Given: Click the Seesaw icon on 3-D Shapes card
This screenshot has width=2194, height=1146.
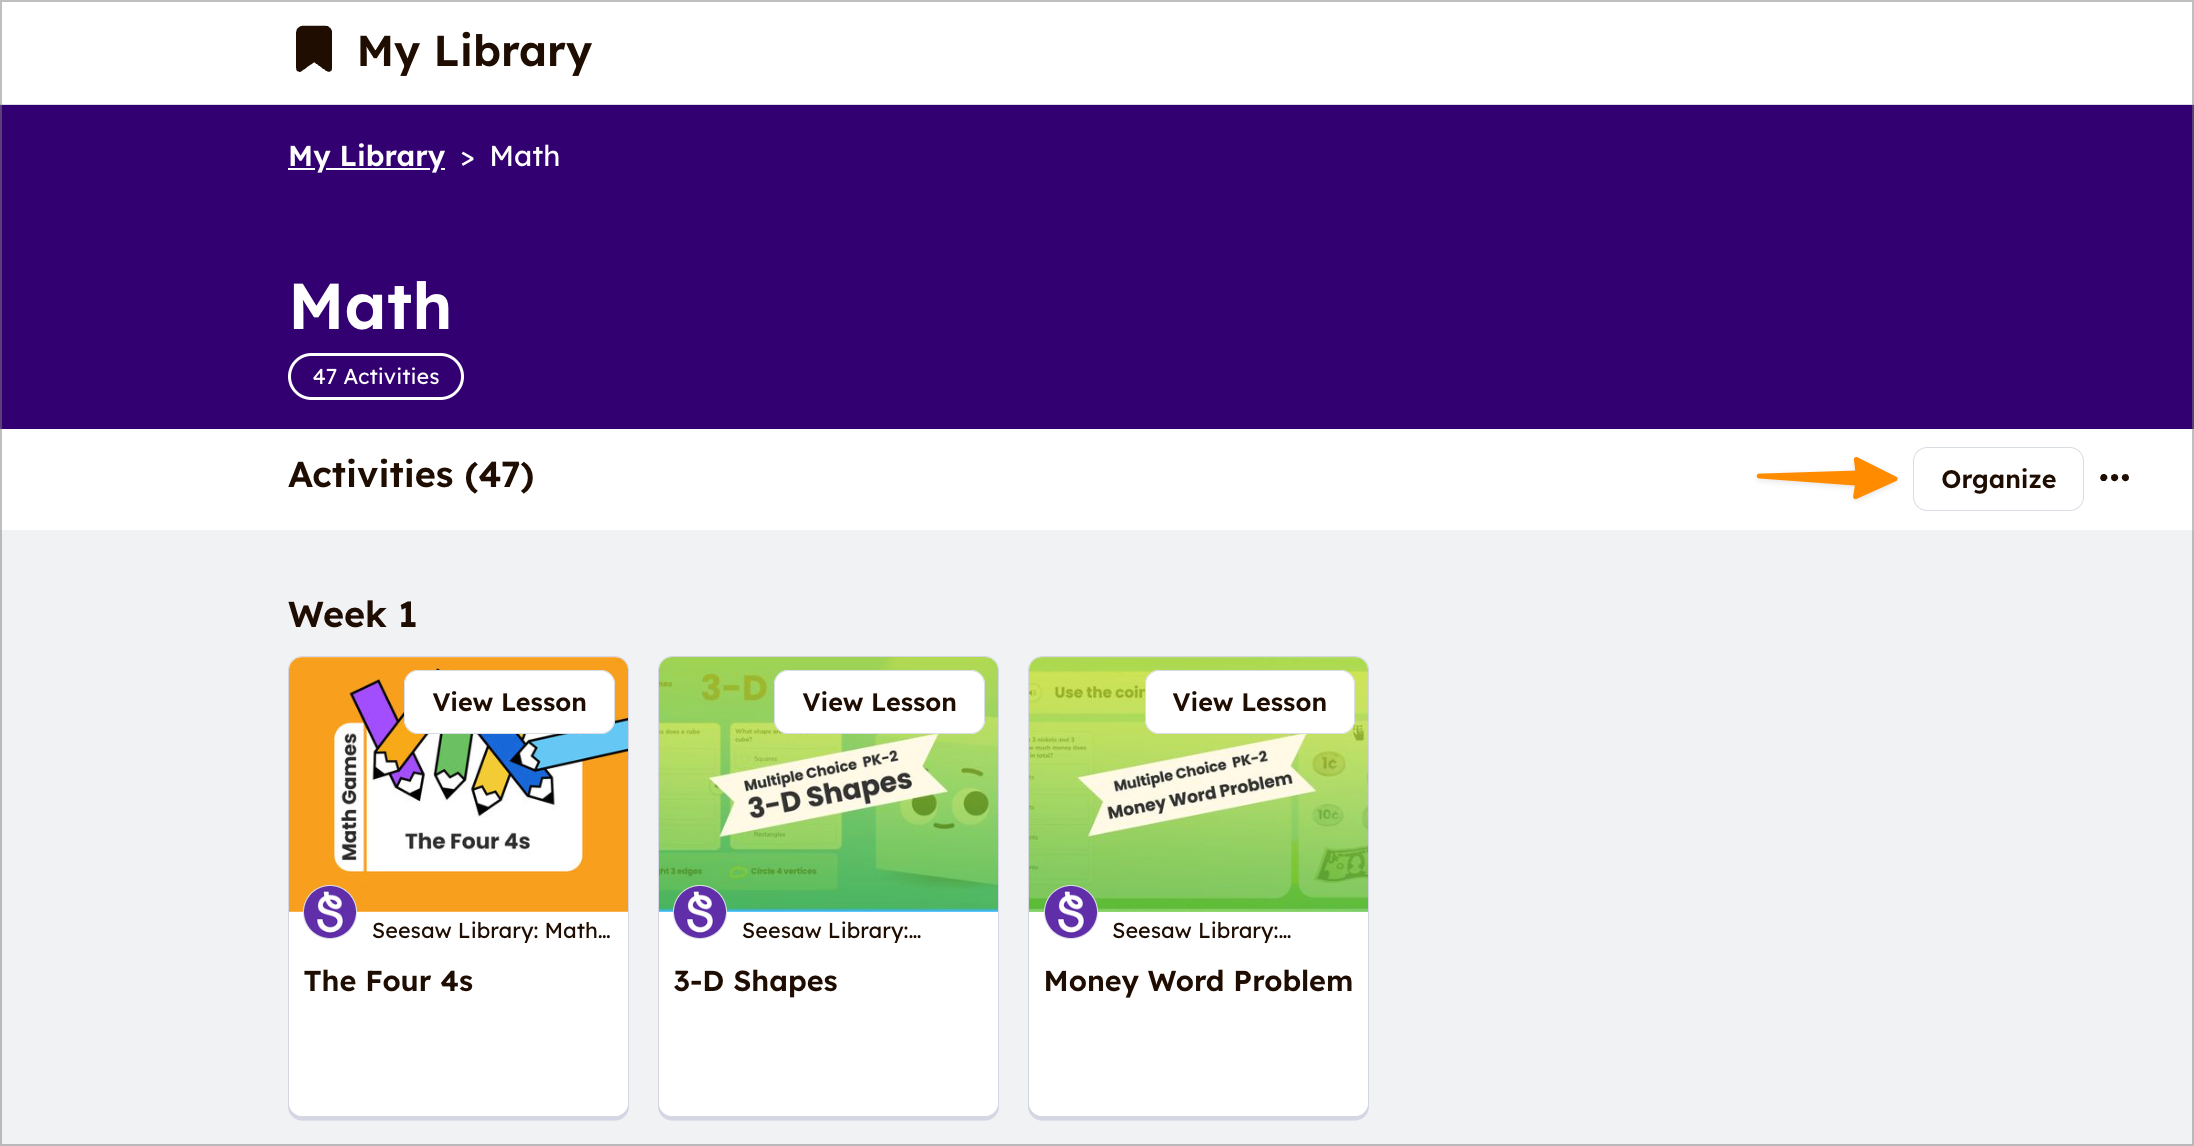Looking at the screenshot, I should pyautogui.click(x=701, y=911).
